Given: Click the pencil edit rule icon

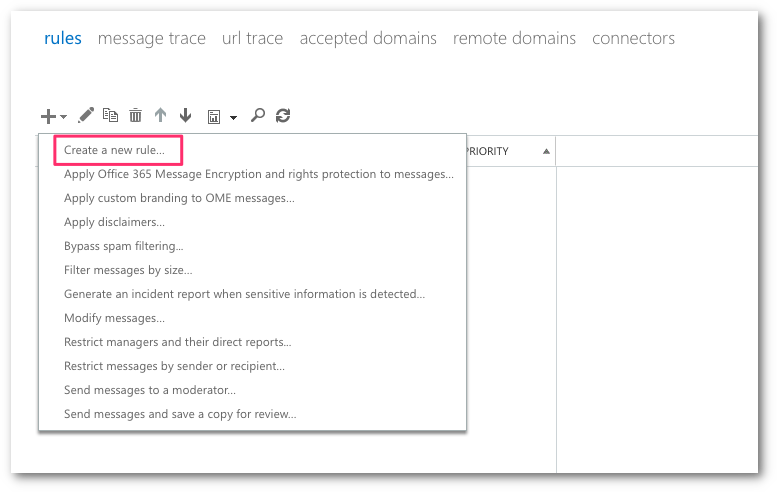Looking at the screenshot, I should [x=86, y=116].
